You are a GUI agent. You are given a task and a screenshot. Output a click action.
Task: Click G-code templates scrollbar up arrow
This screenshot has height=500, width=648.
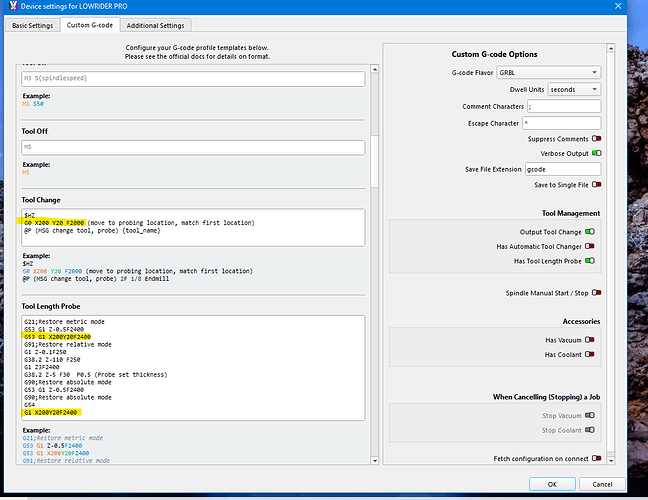[375, 69]
